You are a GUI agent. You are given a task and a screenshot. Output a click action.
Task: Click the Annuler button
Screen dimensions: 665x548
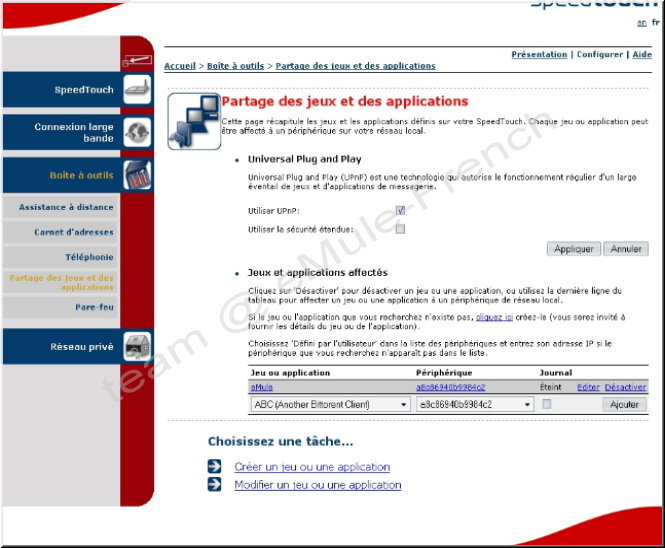(626, 249)
